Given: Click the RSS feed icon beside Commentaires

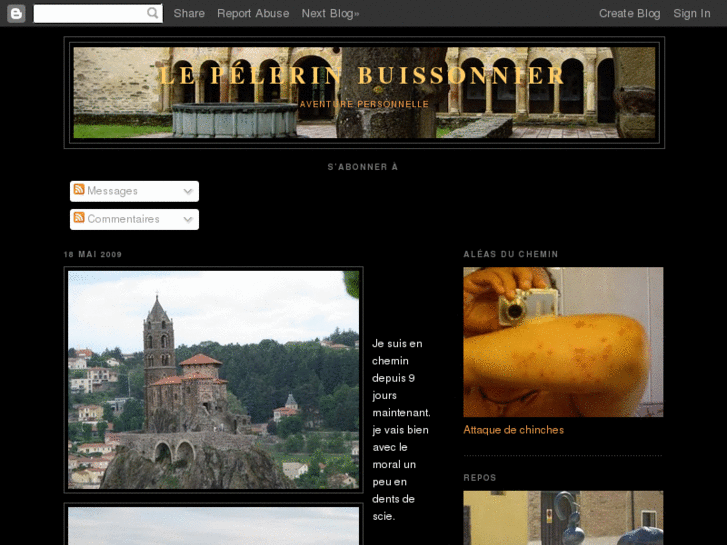Looking at the screenshot, I should [x=79, y=217].
